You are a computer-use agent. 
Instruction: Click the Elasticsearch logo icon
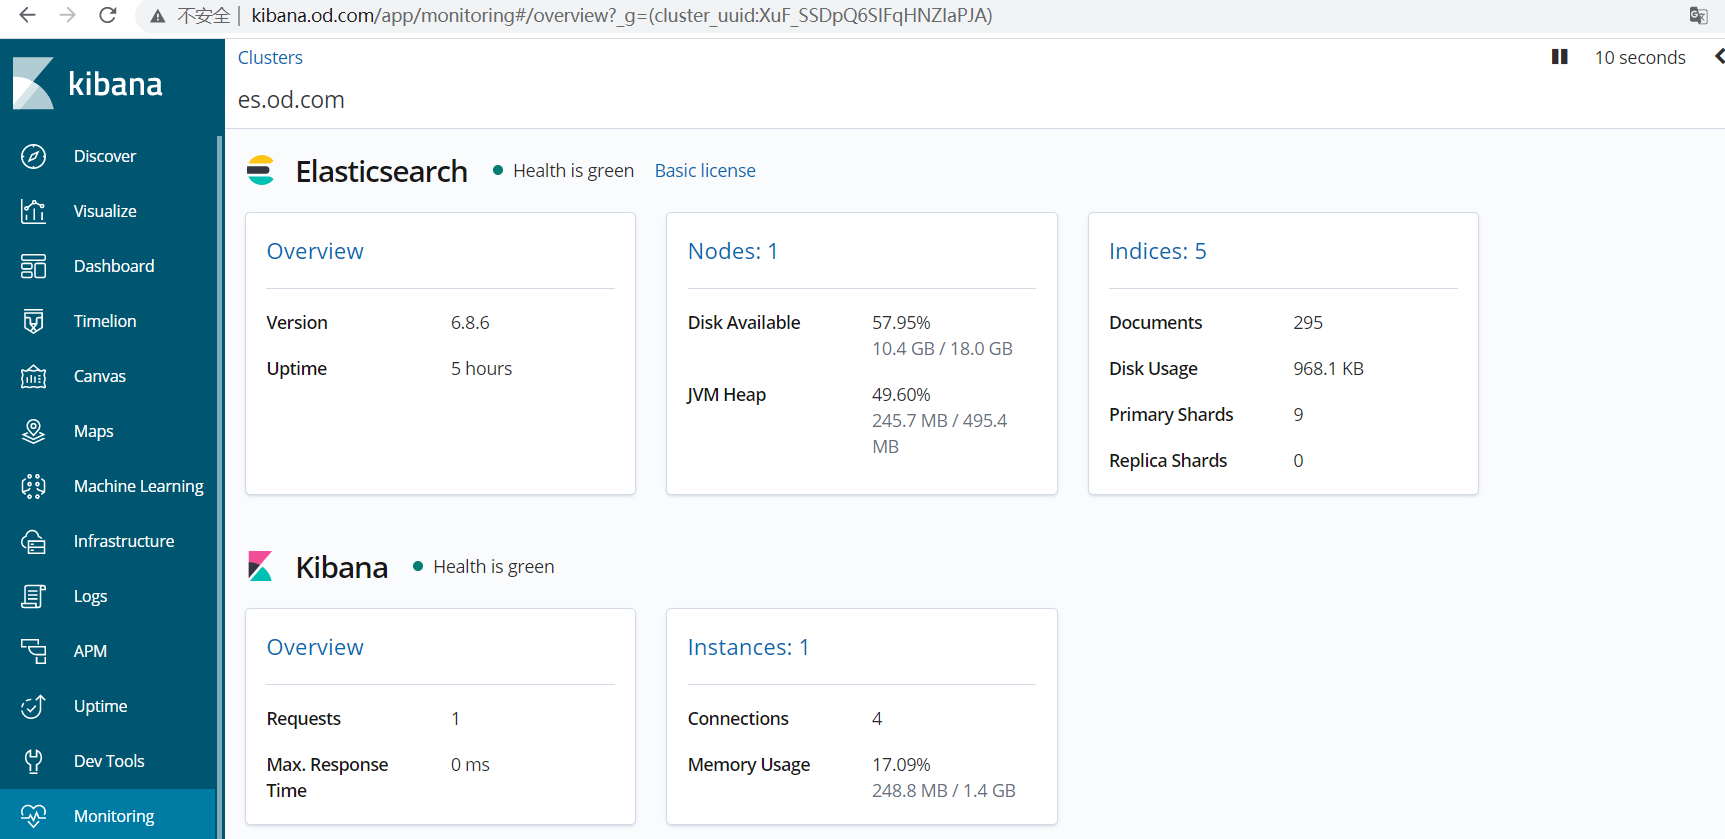tap(260, 171)
